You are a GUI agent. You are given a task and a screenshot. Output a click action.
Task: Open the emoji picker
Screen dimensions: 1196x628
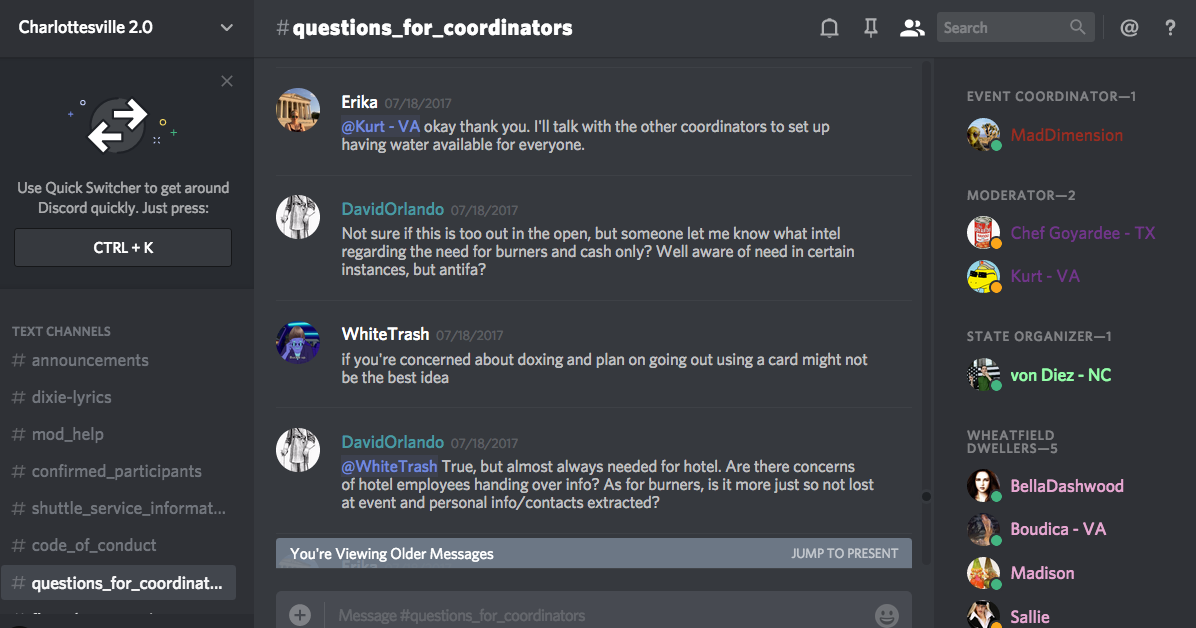(x=886, y=615)
